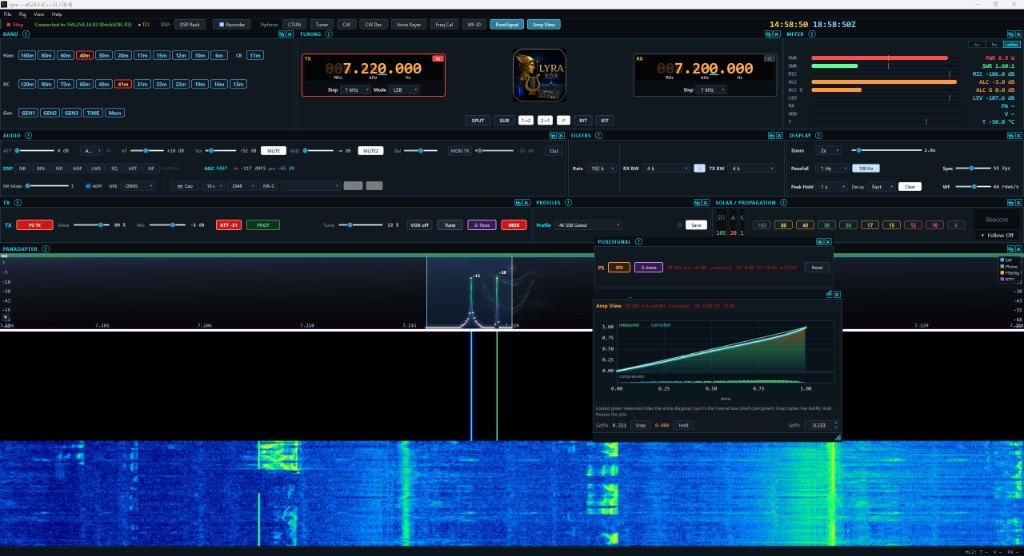Screen dimensions: 1024x556
Task: Open the TX Step 1 kHz dropdown
Action: coord(353,90)
